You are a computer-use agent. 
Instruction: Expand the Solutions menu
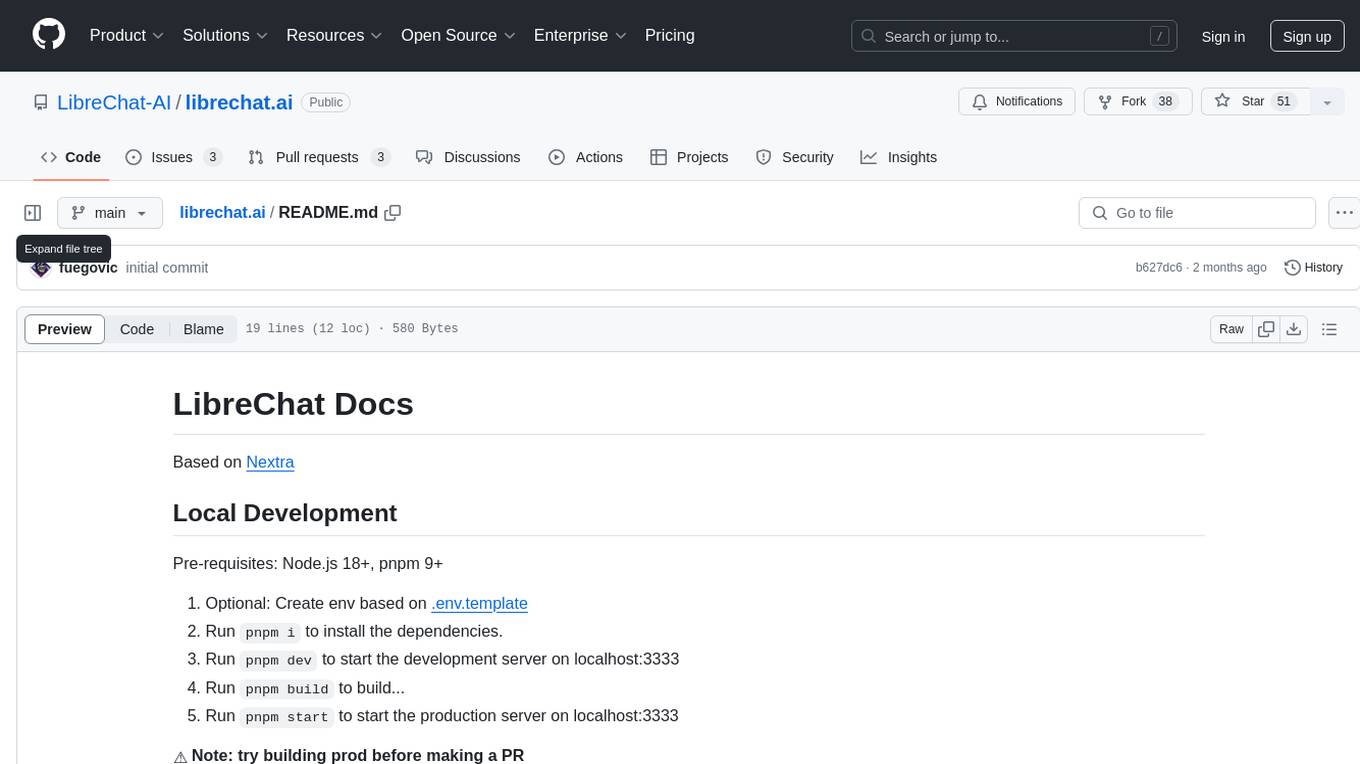tap(226, 36)
